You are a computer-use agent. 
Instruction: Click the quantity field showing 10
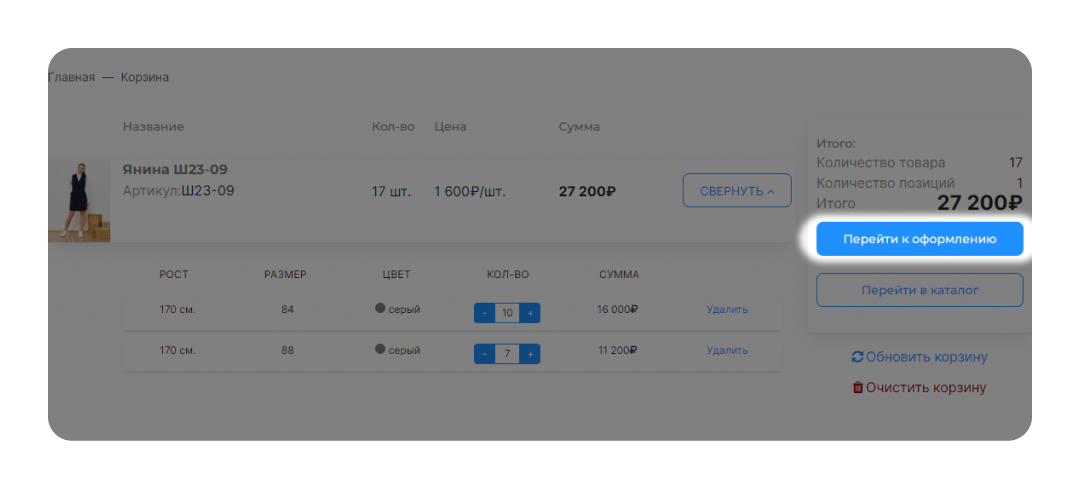click(x=507, y=313)
